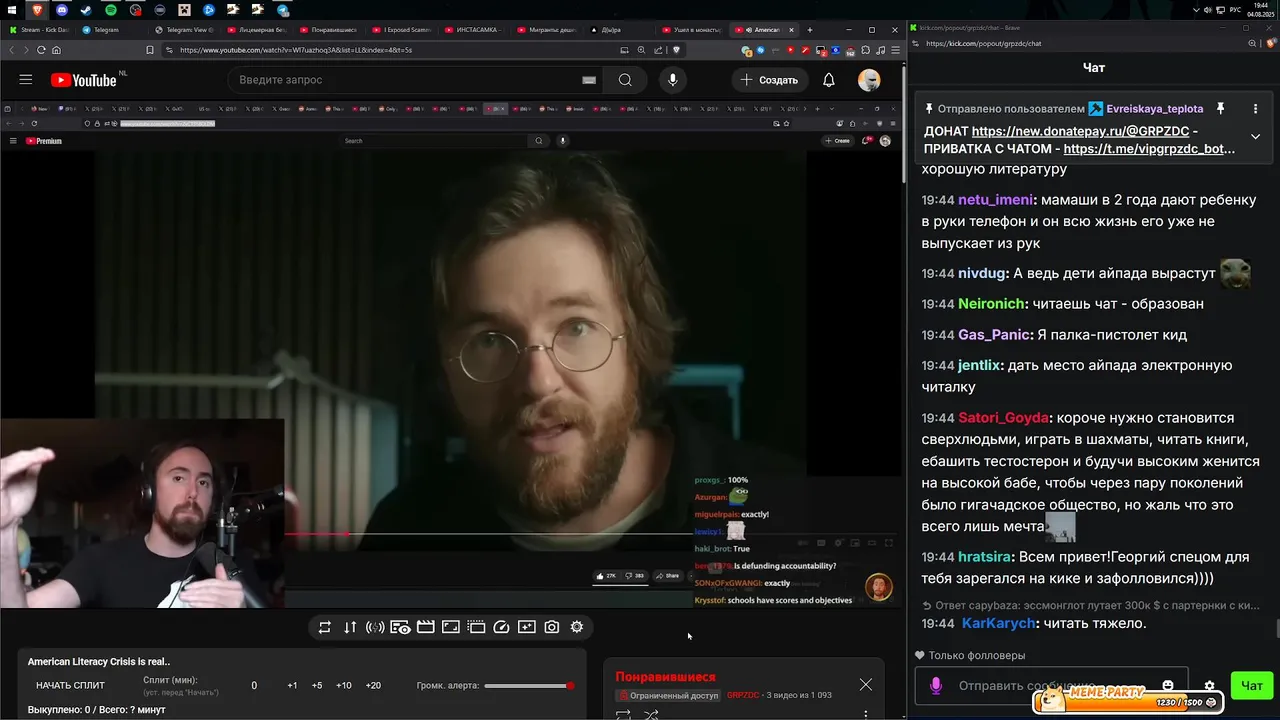Click Evreiskaya_teplota username in pinned message
1280x720 pixels.
(x=1155, y=108)
